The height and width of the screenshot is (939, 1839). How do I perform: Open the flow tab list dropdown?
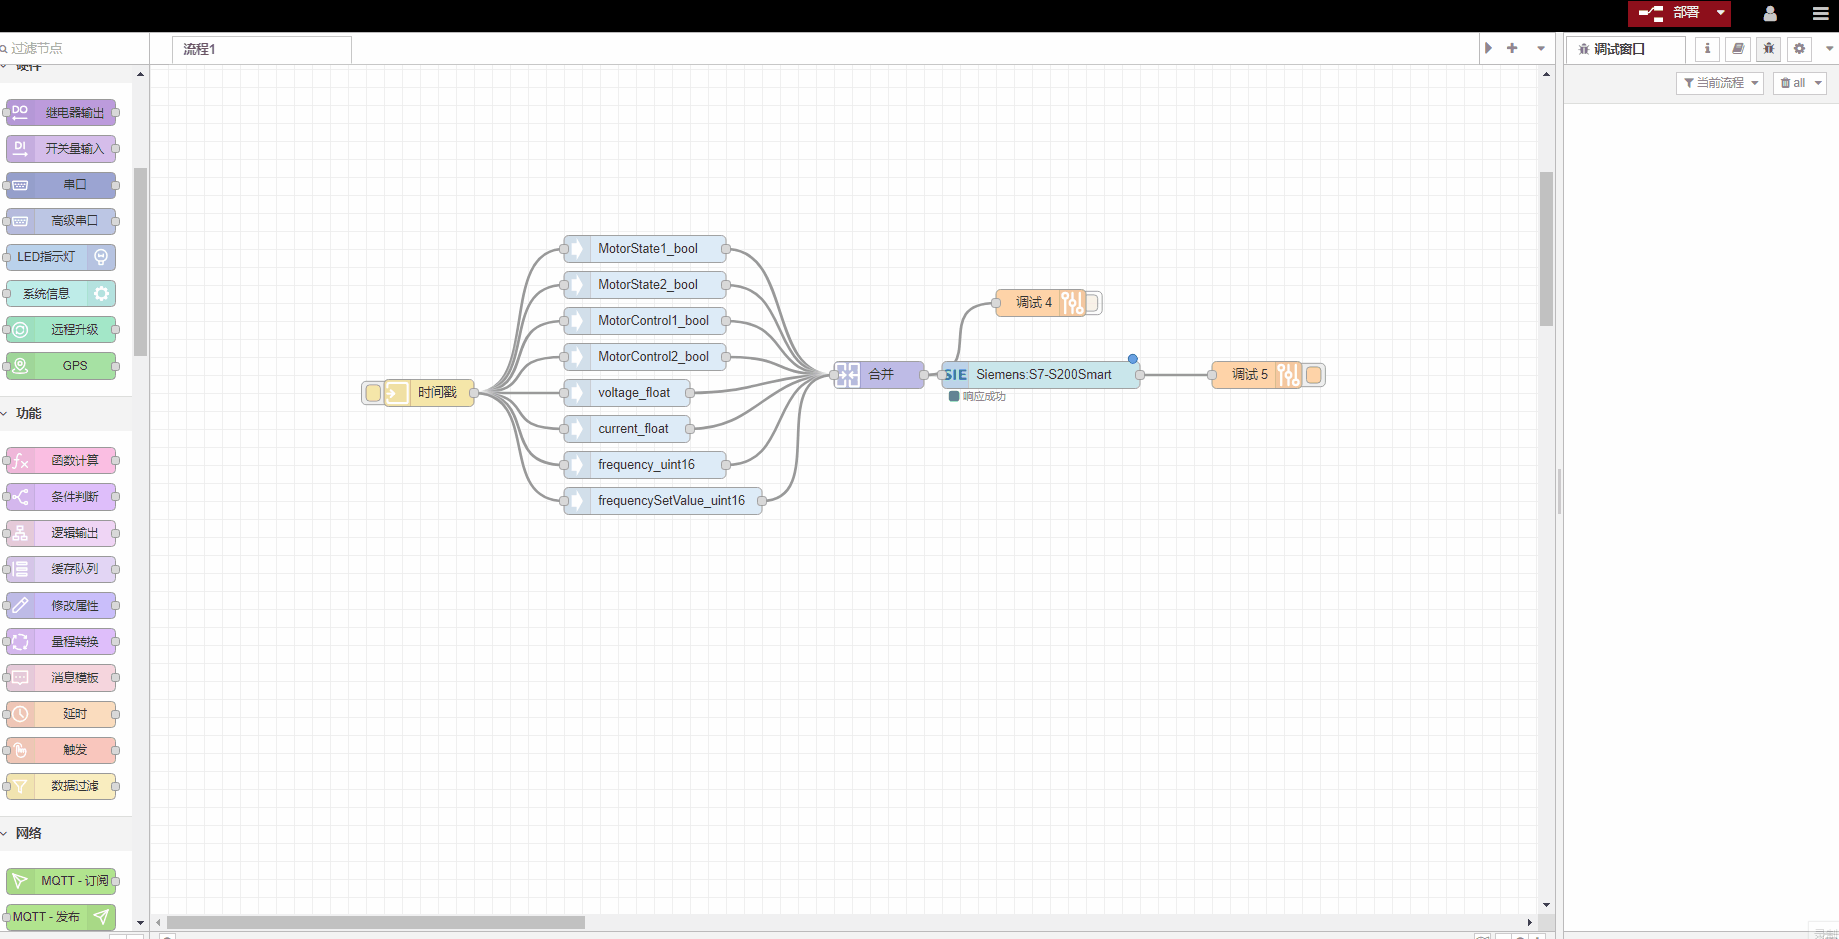click(1541, 48)
